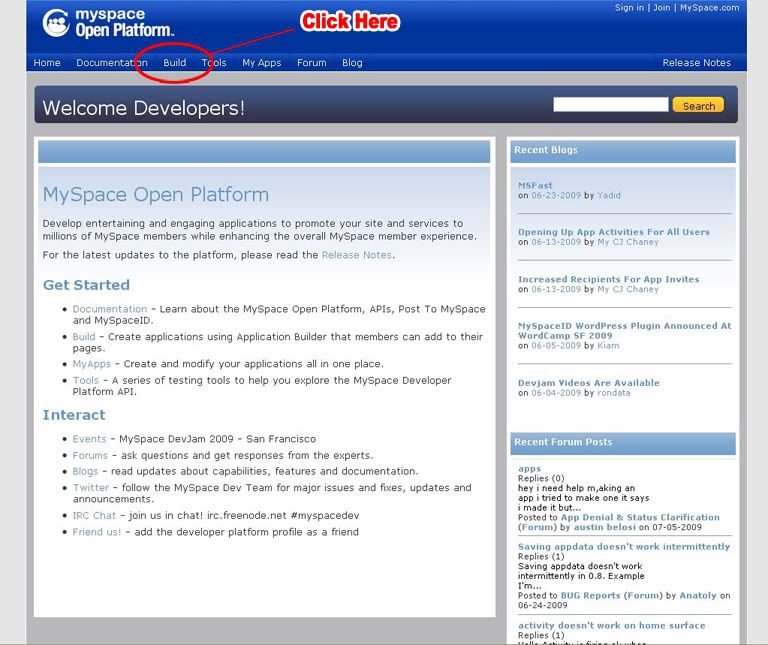Screen dimensions: 768x645
Task: Click the MySpace Open Platform logo
Action: 108,23
